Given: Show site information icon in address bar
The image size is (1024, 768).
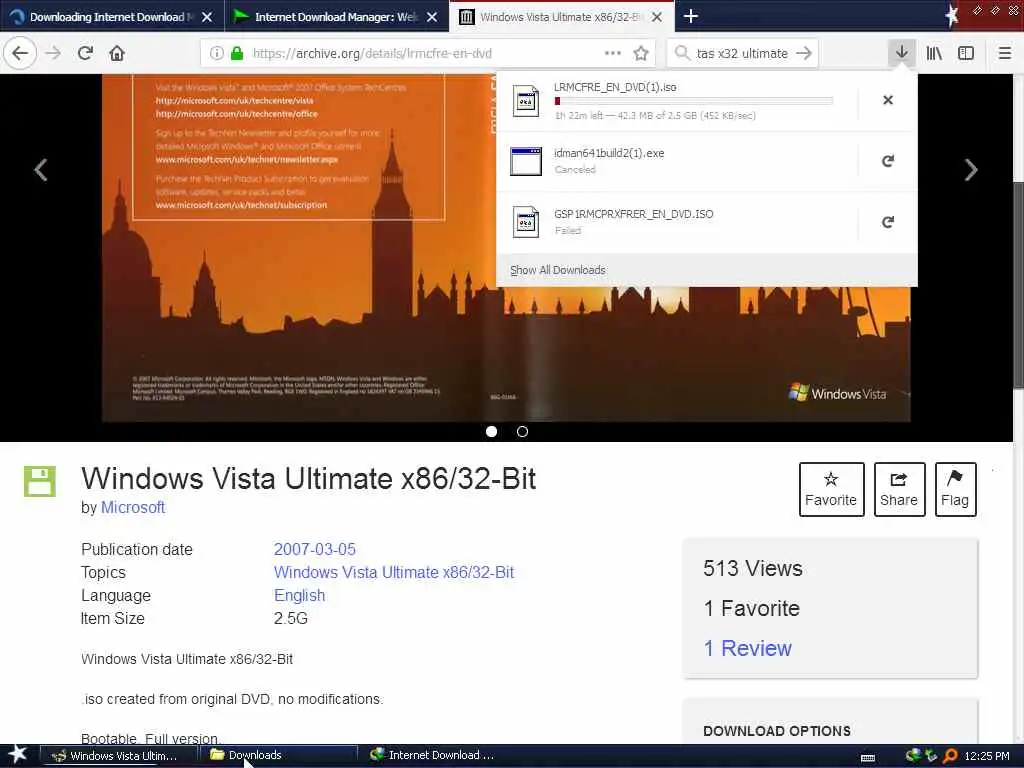Looking at the screenshot, I should pos(216,54).
